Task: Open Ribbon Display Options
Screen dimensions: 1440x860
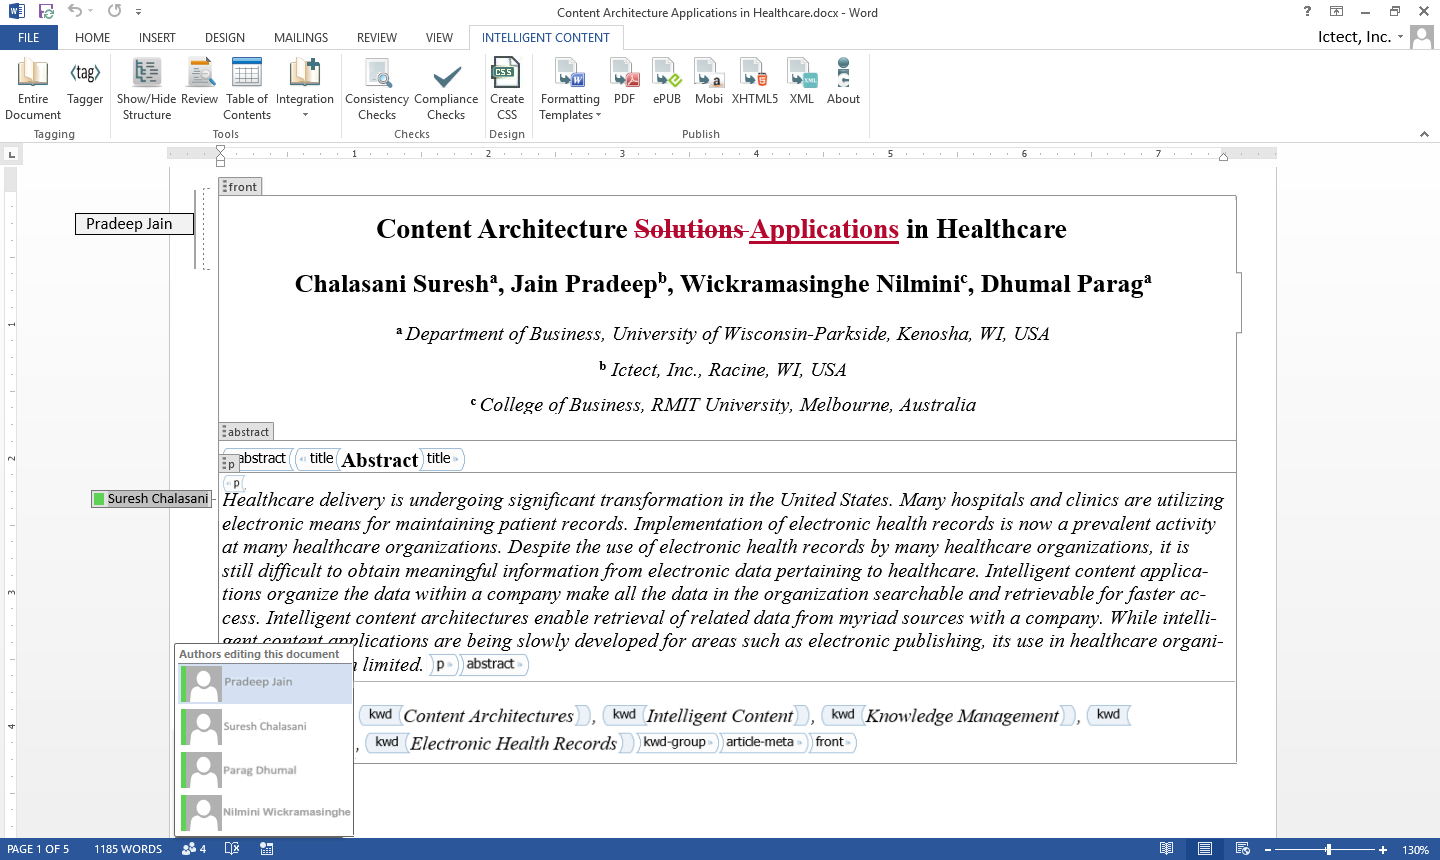Action: coord(1336,12)
